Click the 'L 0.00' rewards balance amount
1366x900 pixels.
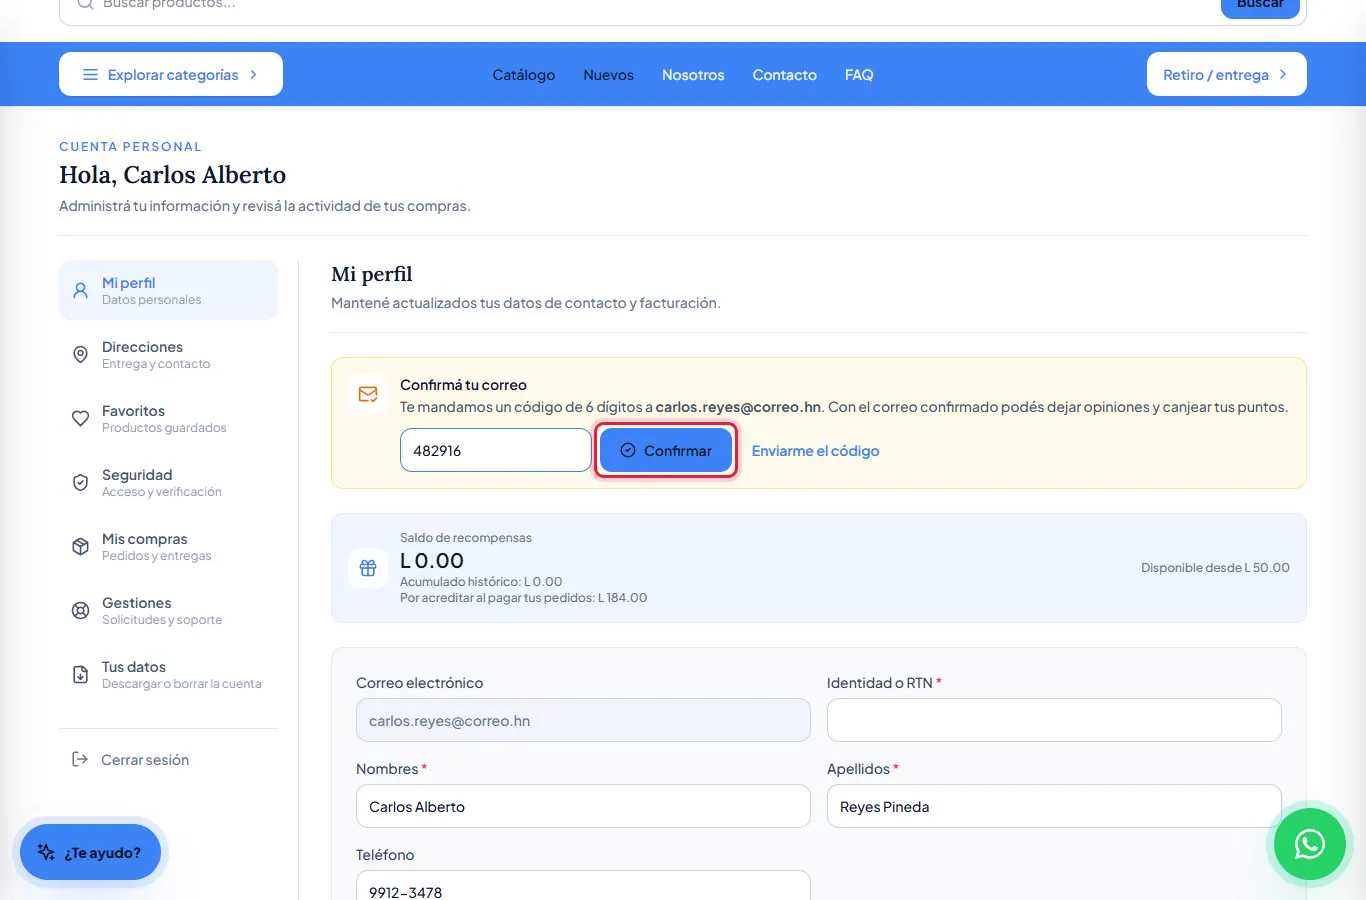pos(432,561)
